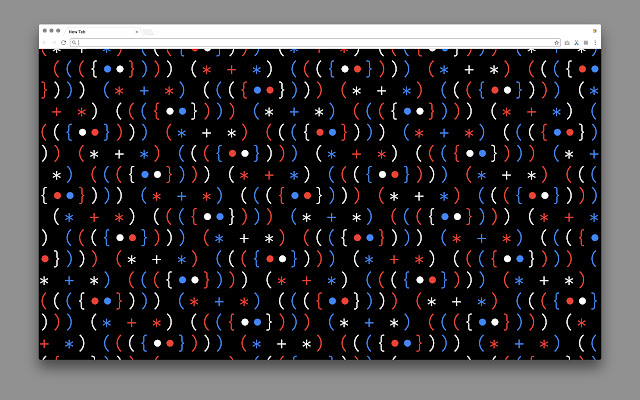640x400 pixels.
Task: Bookmark this page with the star icon
Action: pyautogui.click(x=556, y=42)
